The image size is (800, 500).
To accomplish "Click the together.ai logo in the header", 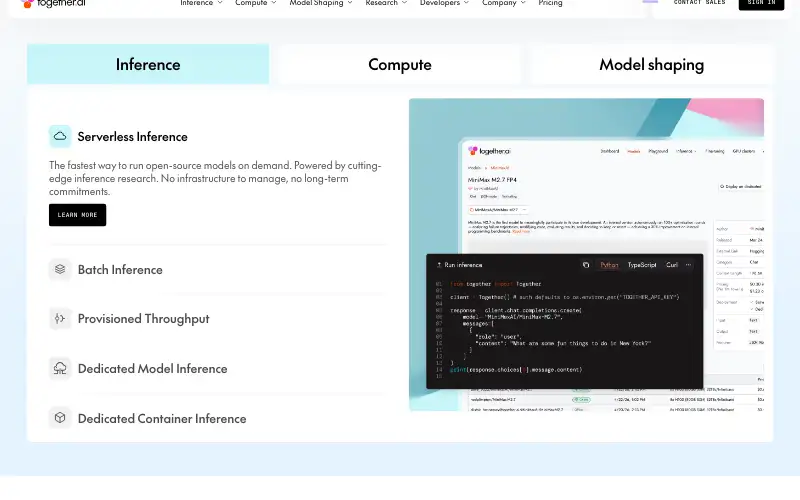I will pos(53,3).
